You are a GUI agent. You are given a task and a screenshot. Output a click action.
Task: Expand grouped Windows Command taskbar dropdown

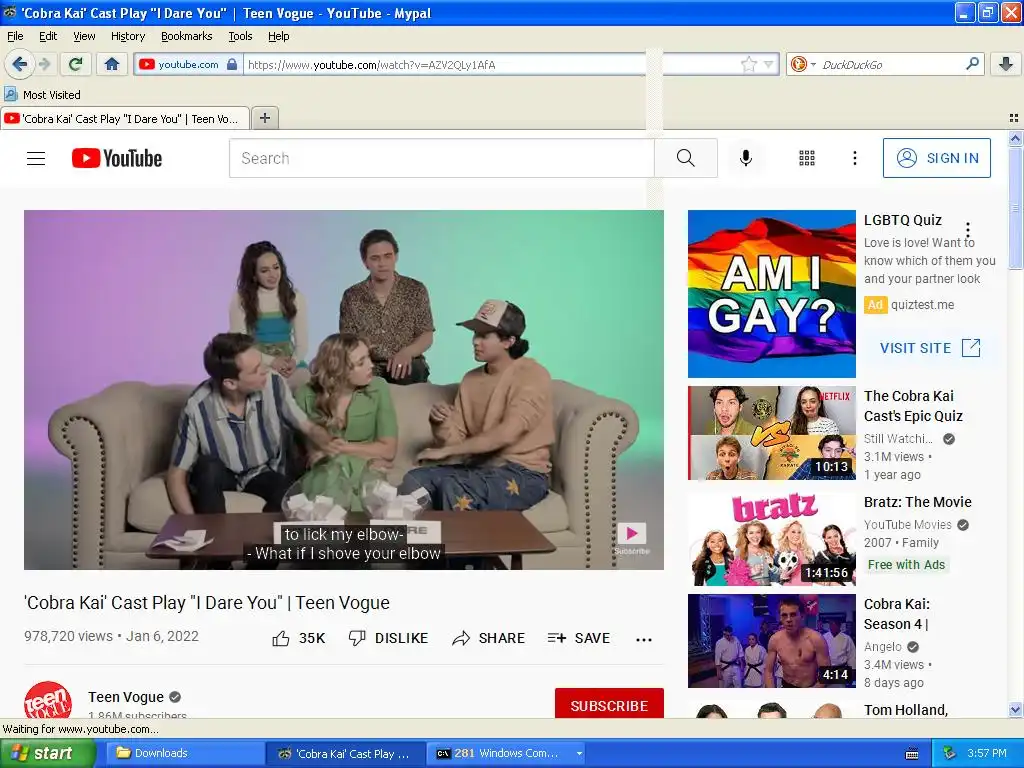point(579,754)
